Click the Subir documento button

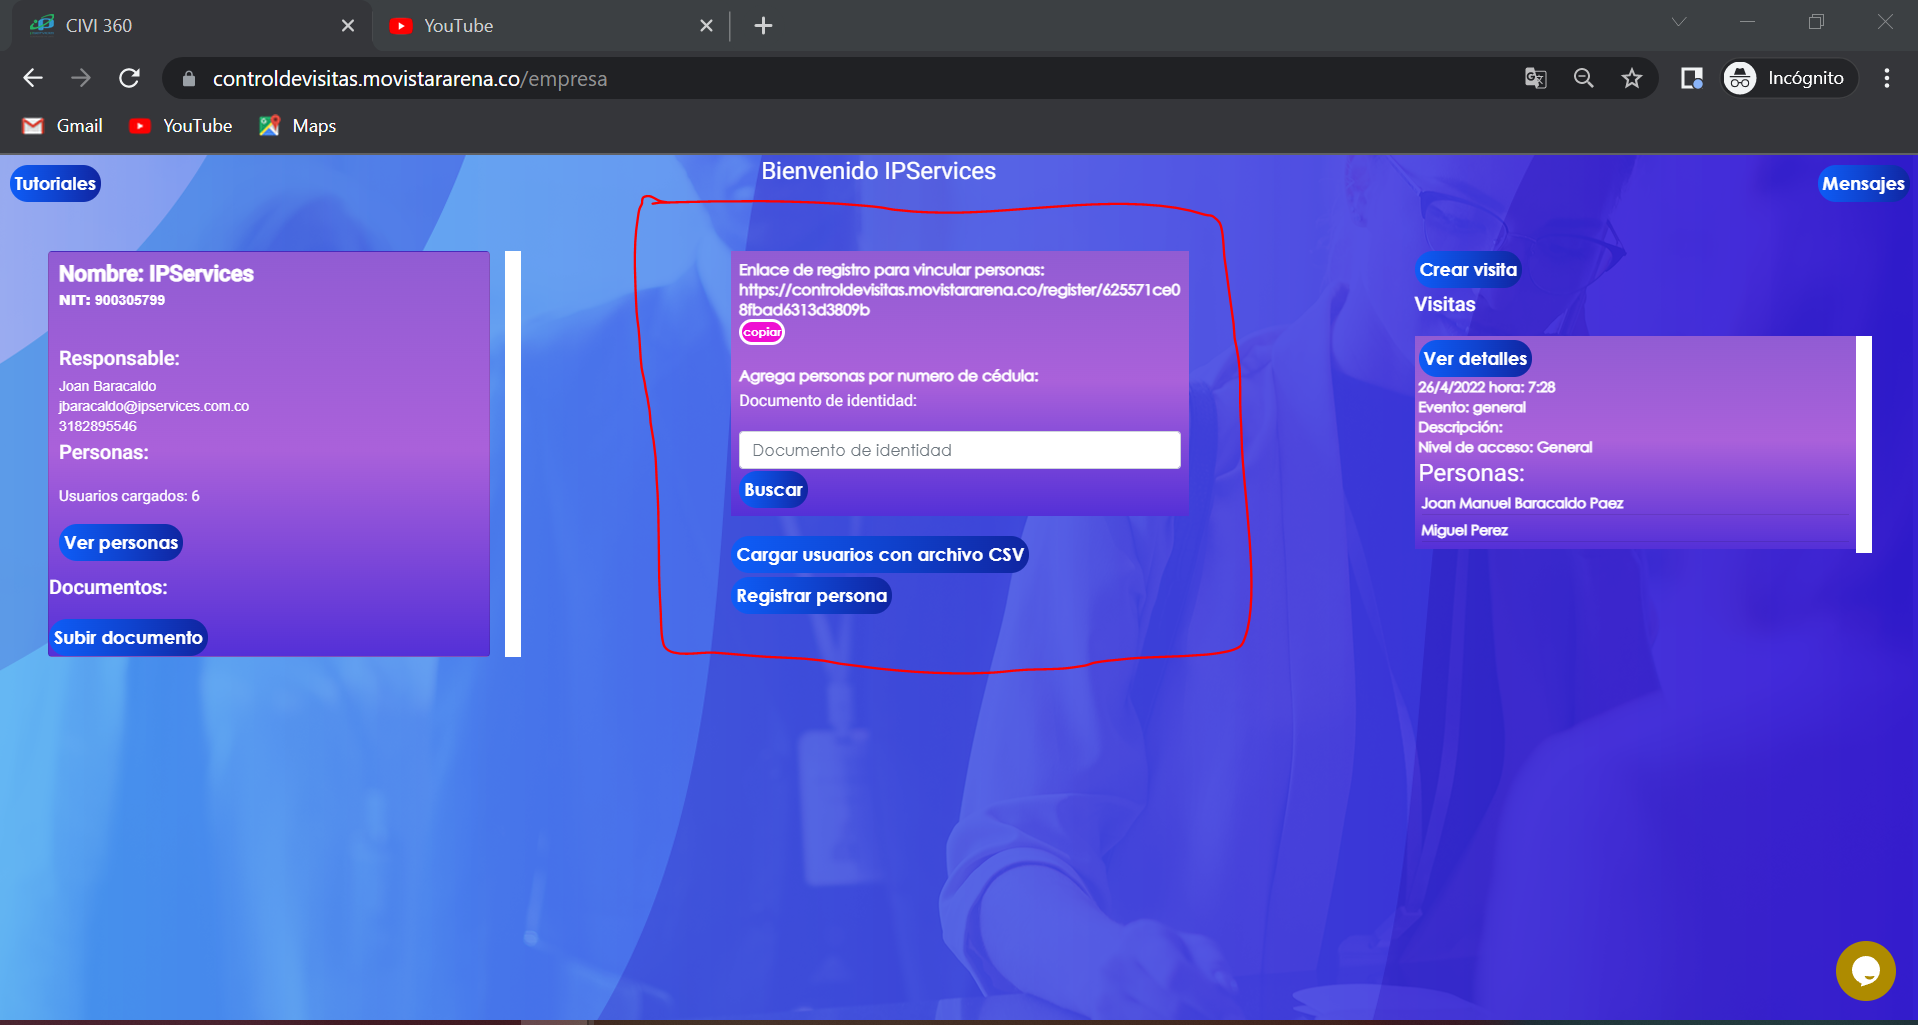coord(128,638)
